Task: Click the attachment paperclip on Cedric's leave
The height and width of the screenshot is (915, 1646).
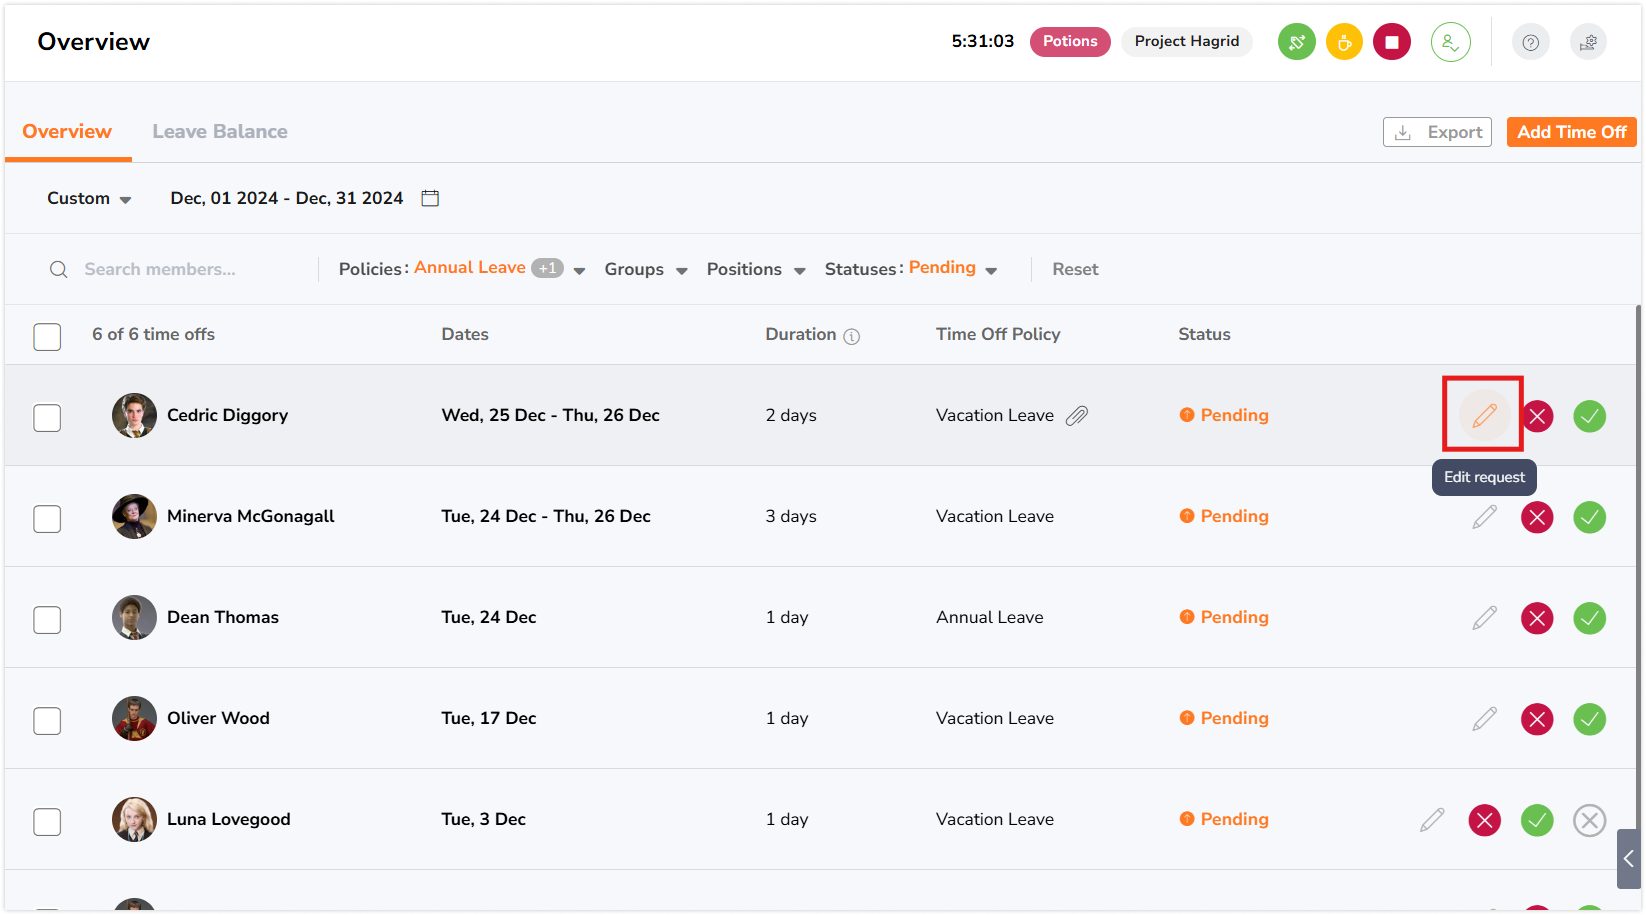Action: coord(1077,416)
